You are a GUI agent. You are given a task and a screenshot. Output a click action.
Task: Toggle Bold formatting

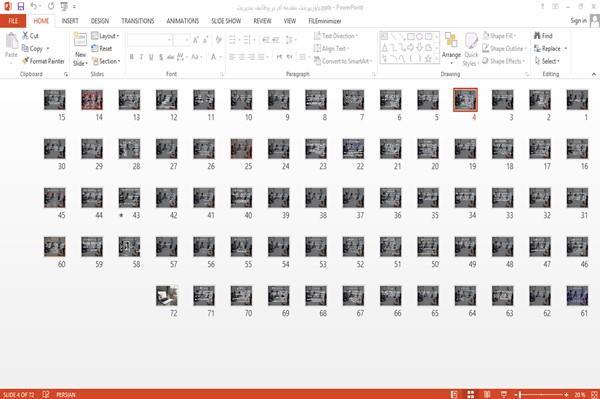(x=132, y=57)
